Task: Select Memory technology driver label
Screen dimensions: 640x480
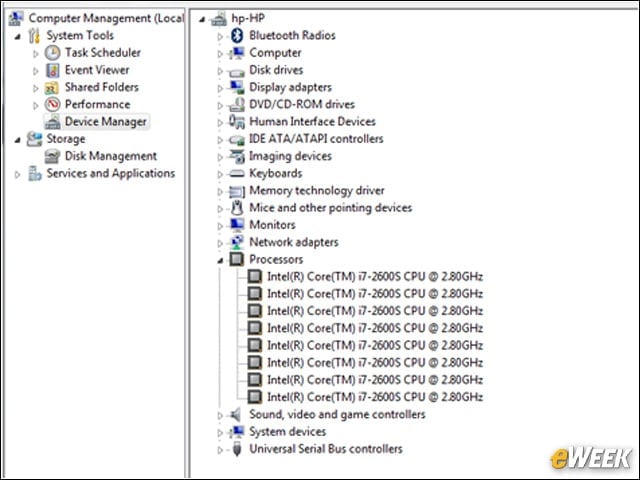Action: point(317,190)
